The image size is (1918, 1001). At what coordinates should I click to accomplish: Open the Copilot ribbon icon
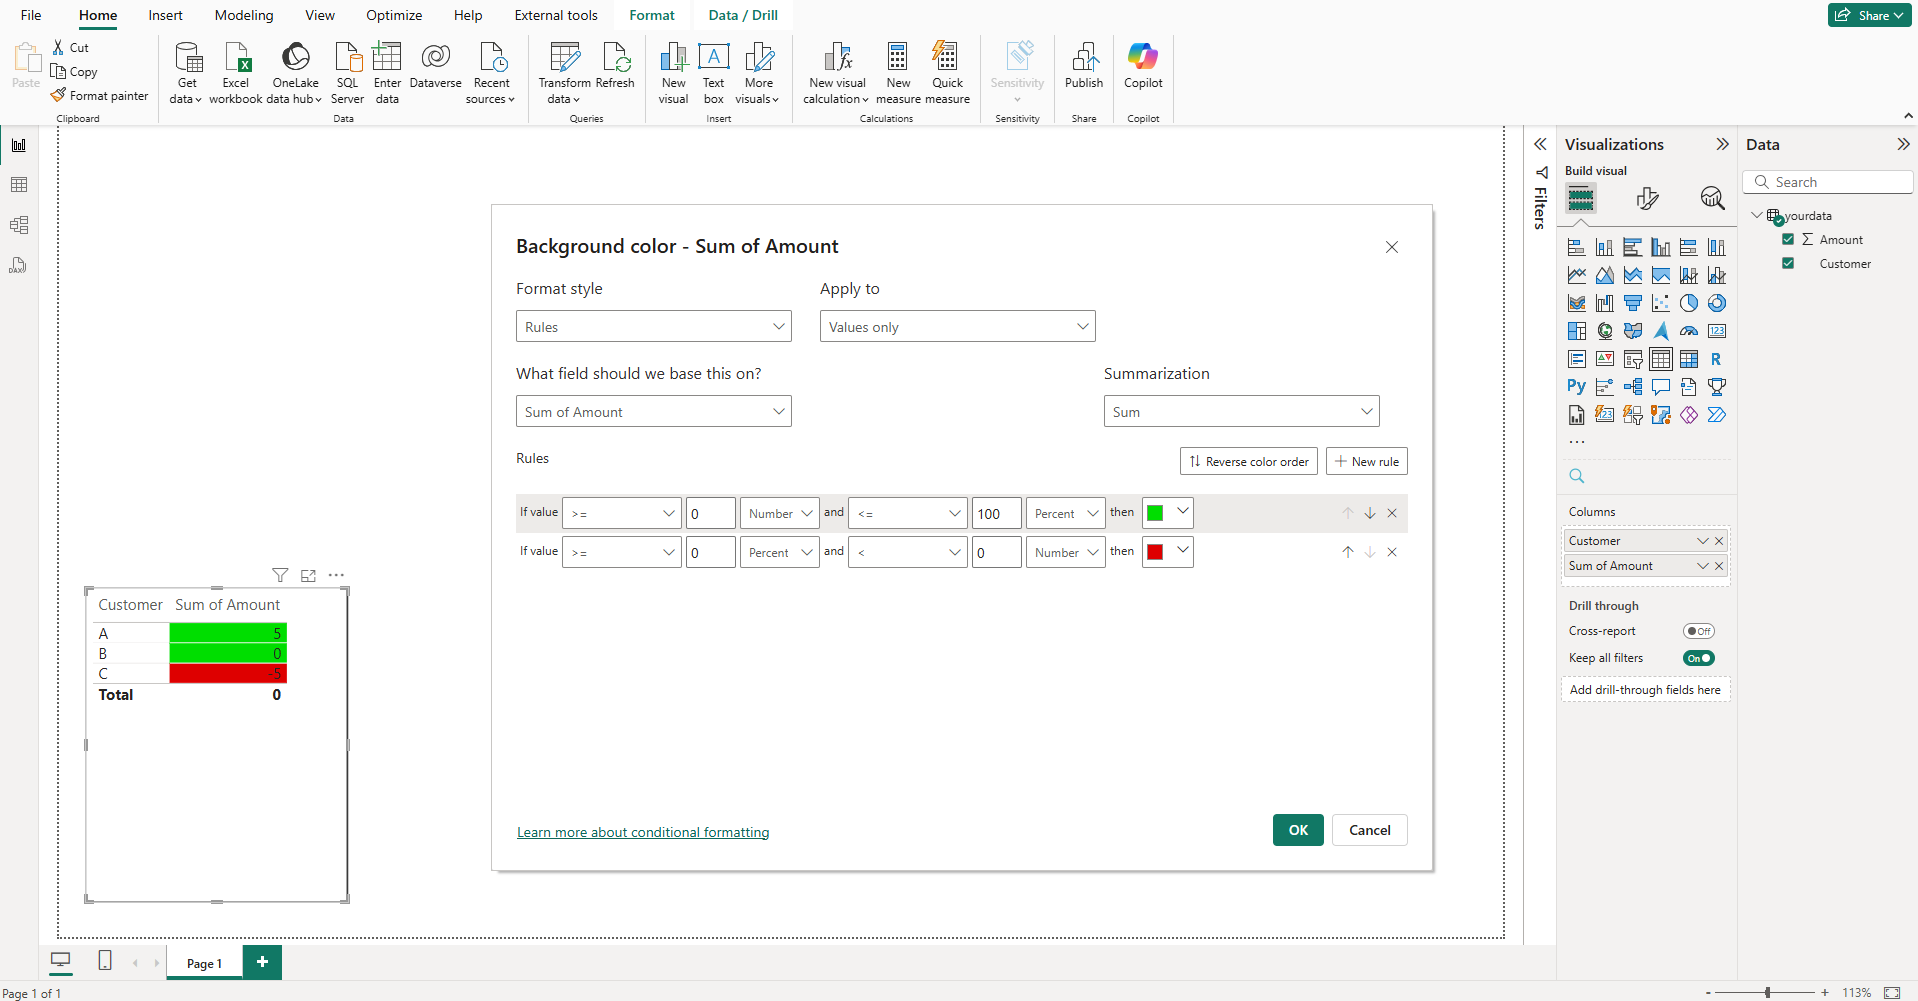[1143, 66]
